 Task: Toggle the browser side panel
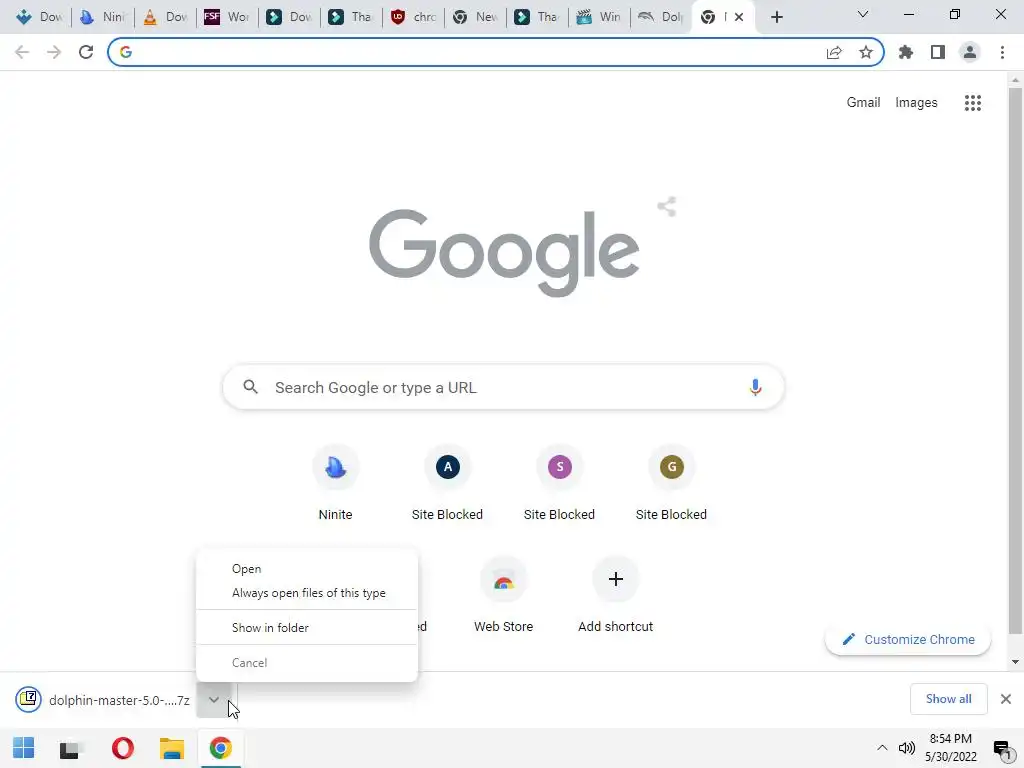(x=938, y=52)
